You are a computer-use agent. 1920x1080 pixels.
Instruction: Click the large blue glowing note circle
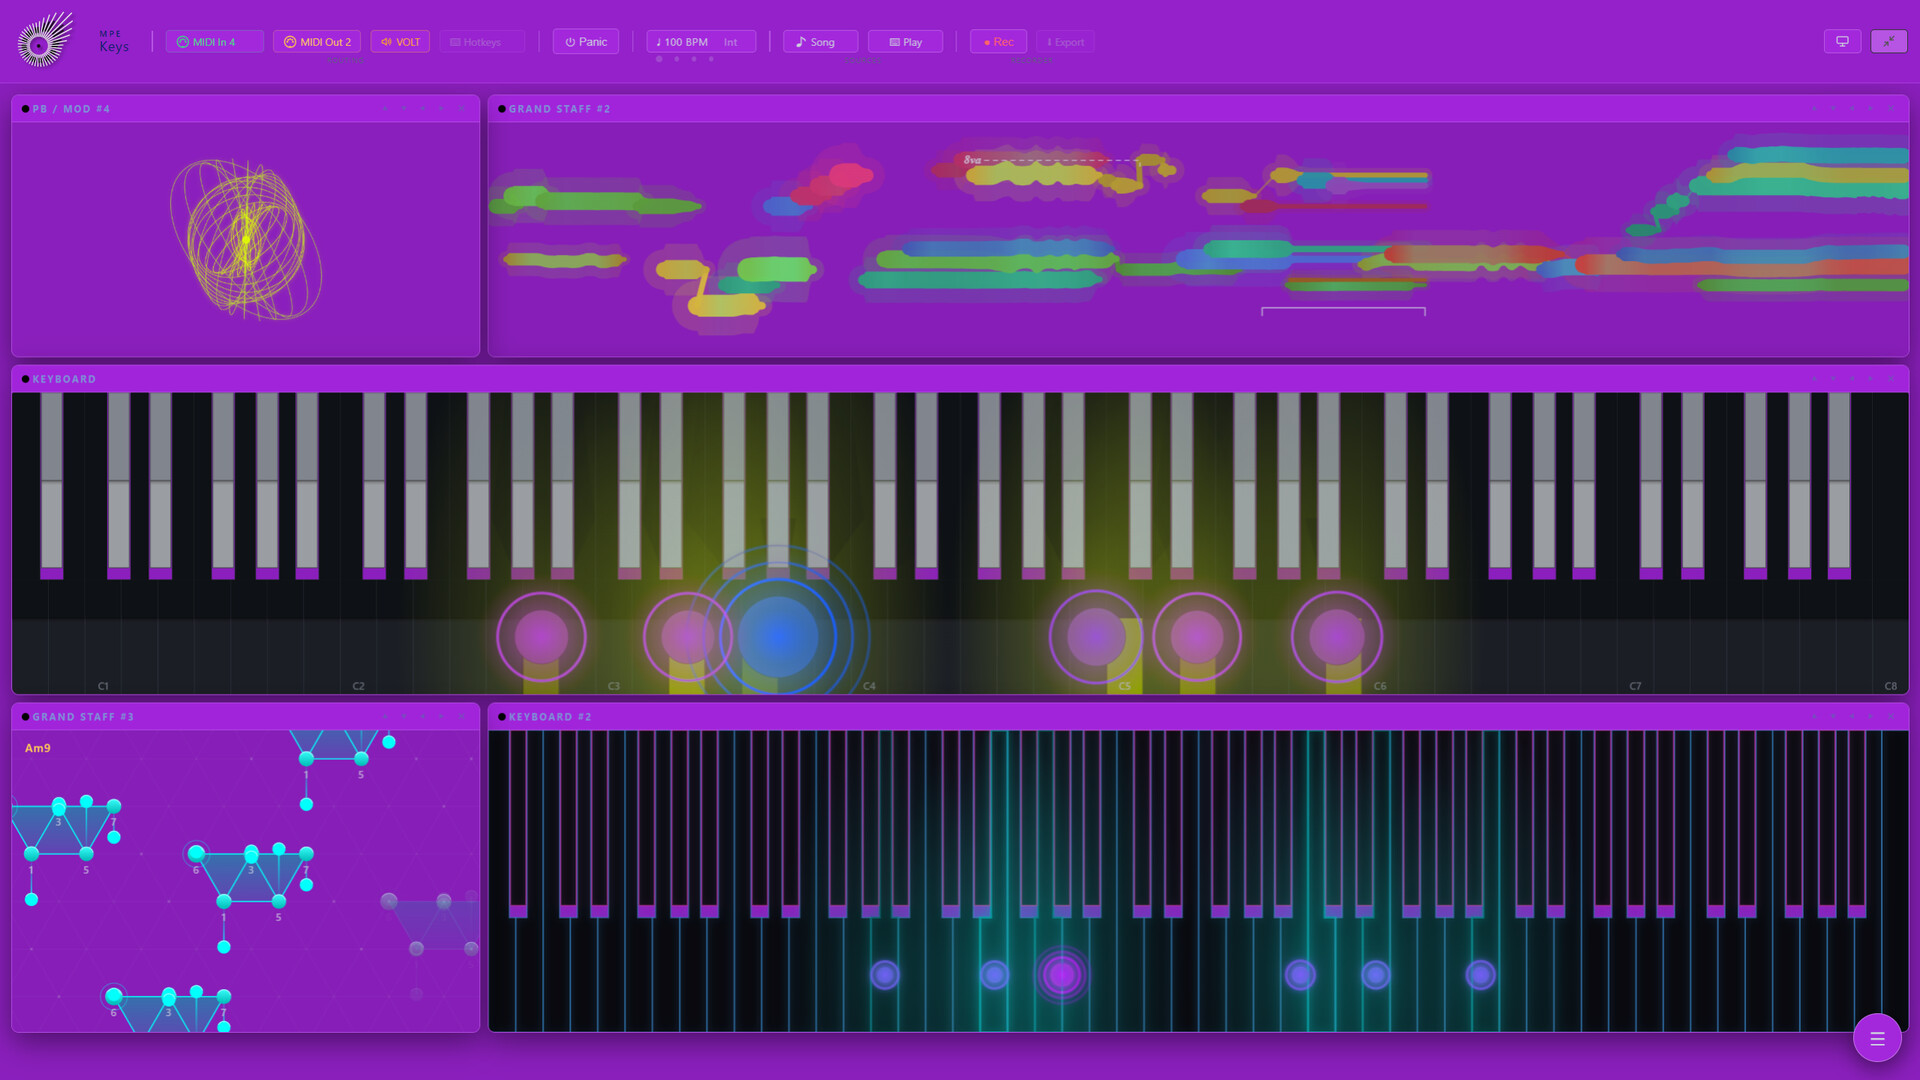coord(777,636)
